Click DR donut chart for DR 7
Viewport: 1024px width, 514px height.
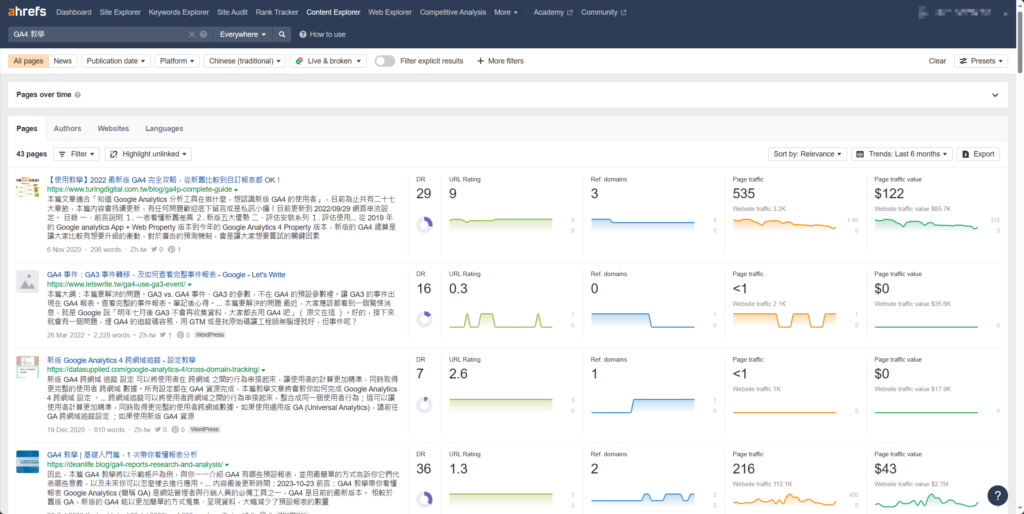click(x=424, y=405)
